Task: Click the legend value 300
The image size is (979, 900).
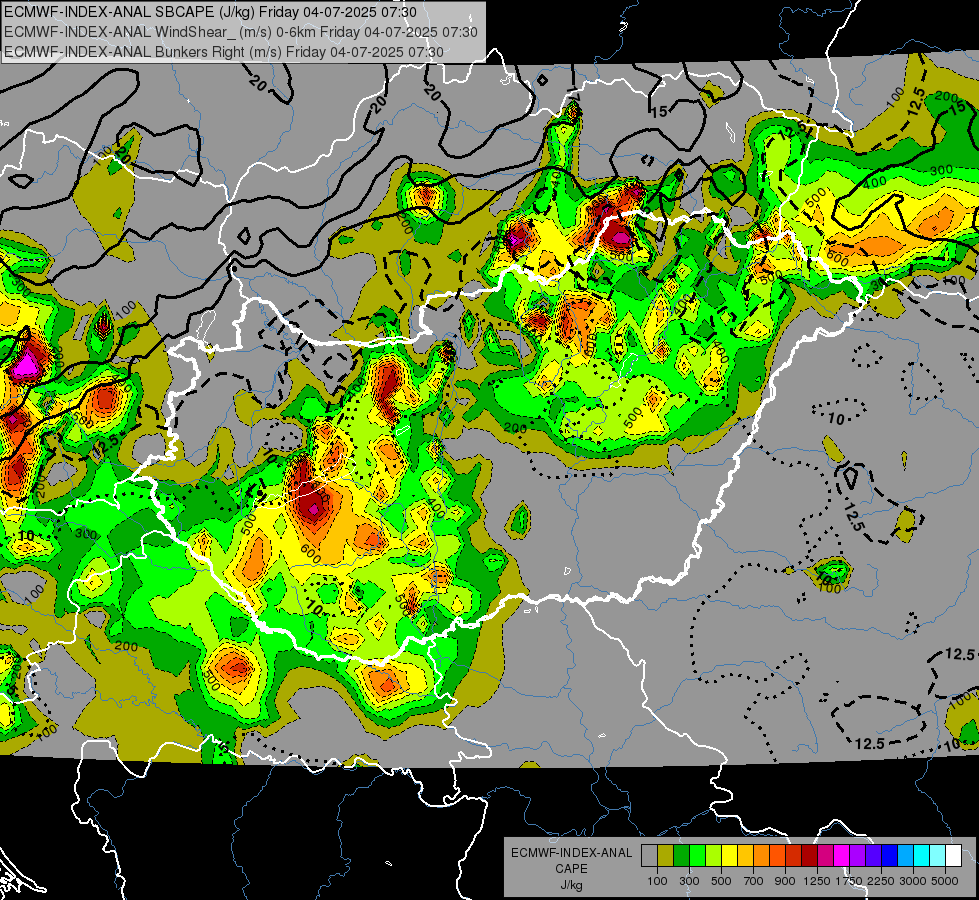Action: click(x=689, y=881)
